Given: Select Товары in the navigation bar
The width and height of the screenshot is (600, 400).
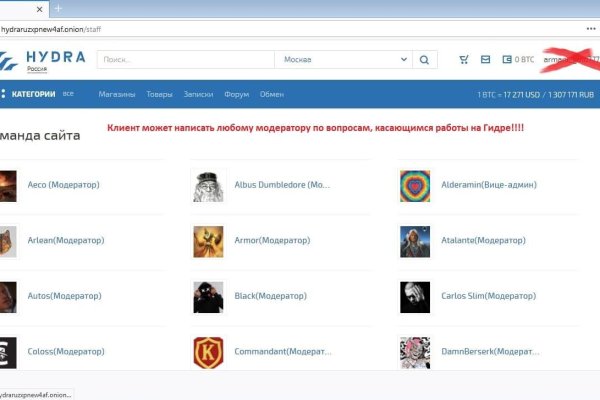Looking at the screenshot, I should pos(159,94).
